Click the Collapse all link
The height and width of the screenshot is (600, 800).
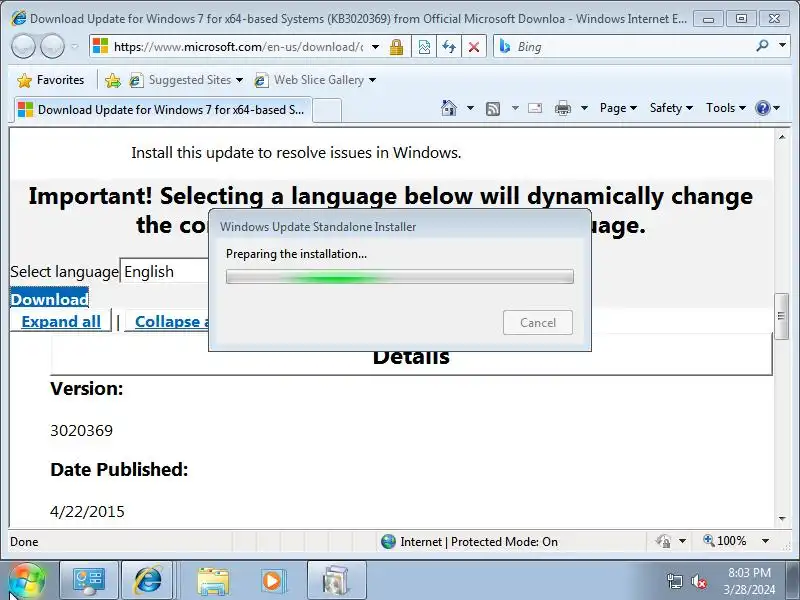pyautogui.click(x=171, y=321)
